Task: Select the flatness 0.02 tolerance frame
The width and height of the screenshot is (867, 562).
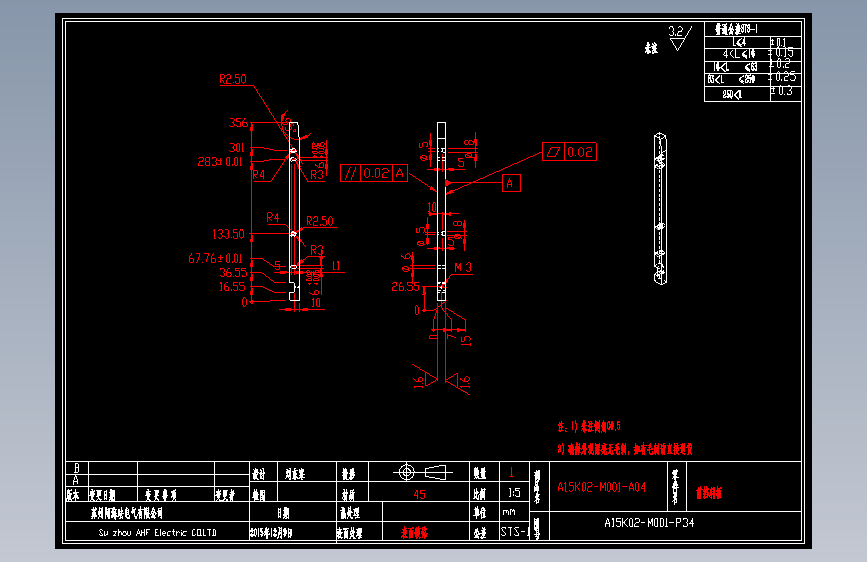Action: click(570, 152)
